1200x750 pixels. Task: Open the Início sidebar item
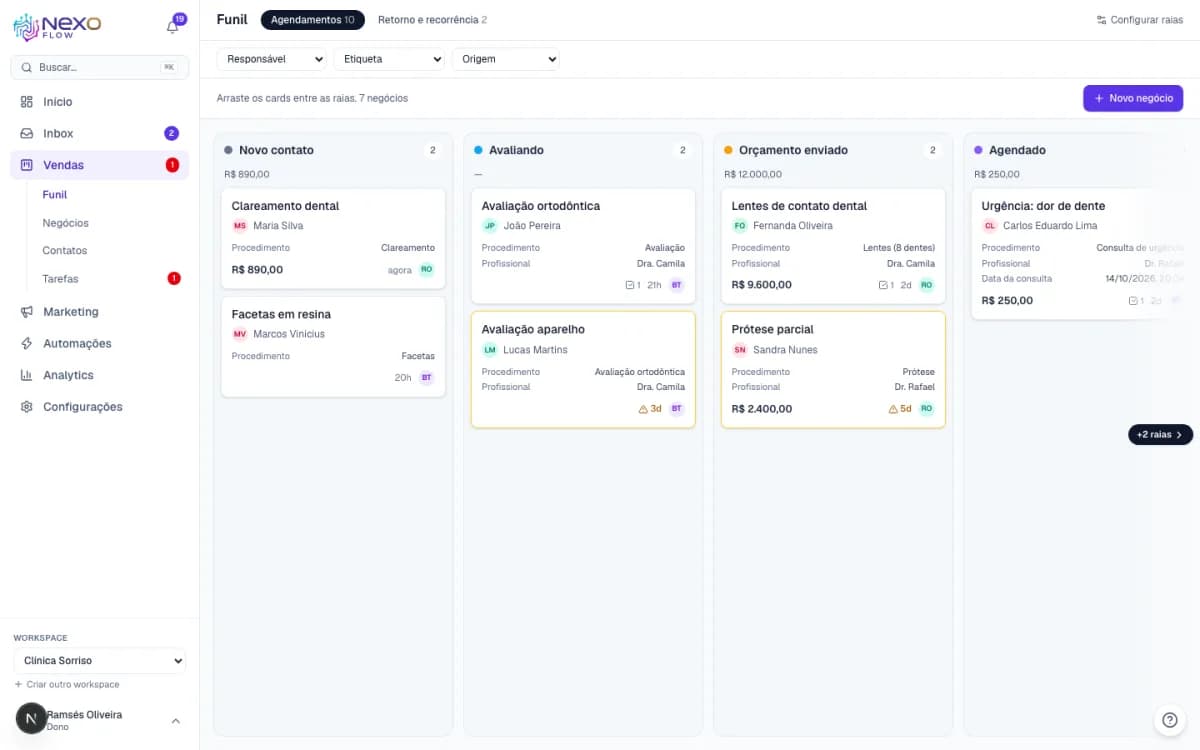pos(99,102)
